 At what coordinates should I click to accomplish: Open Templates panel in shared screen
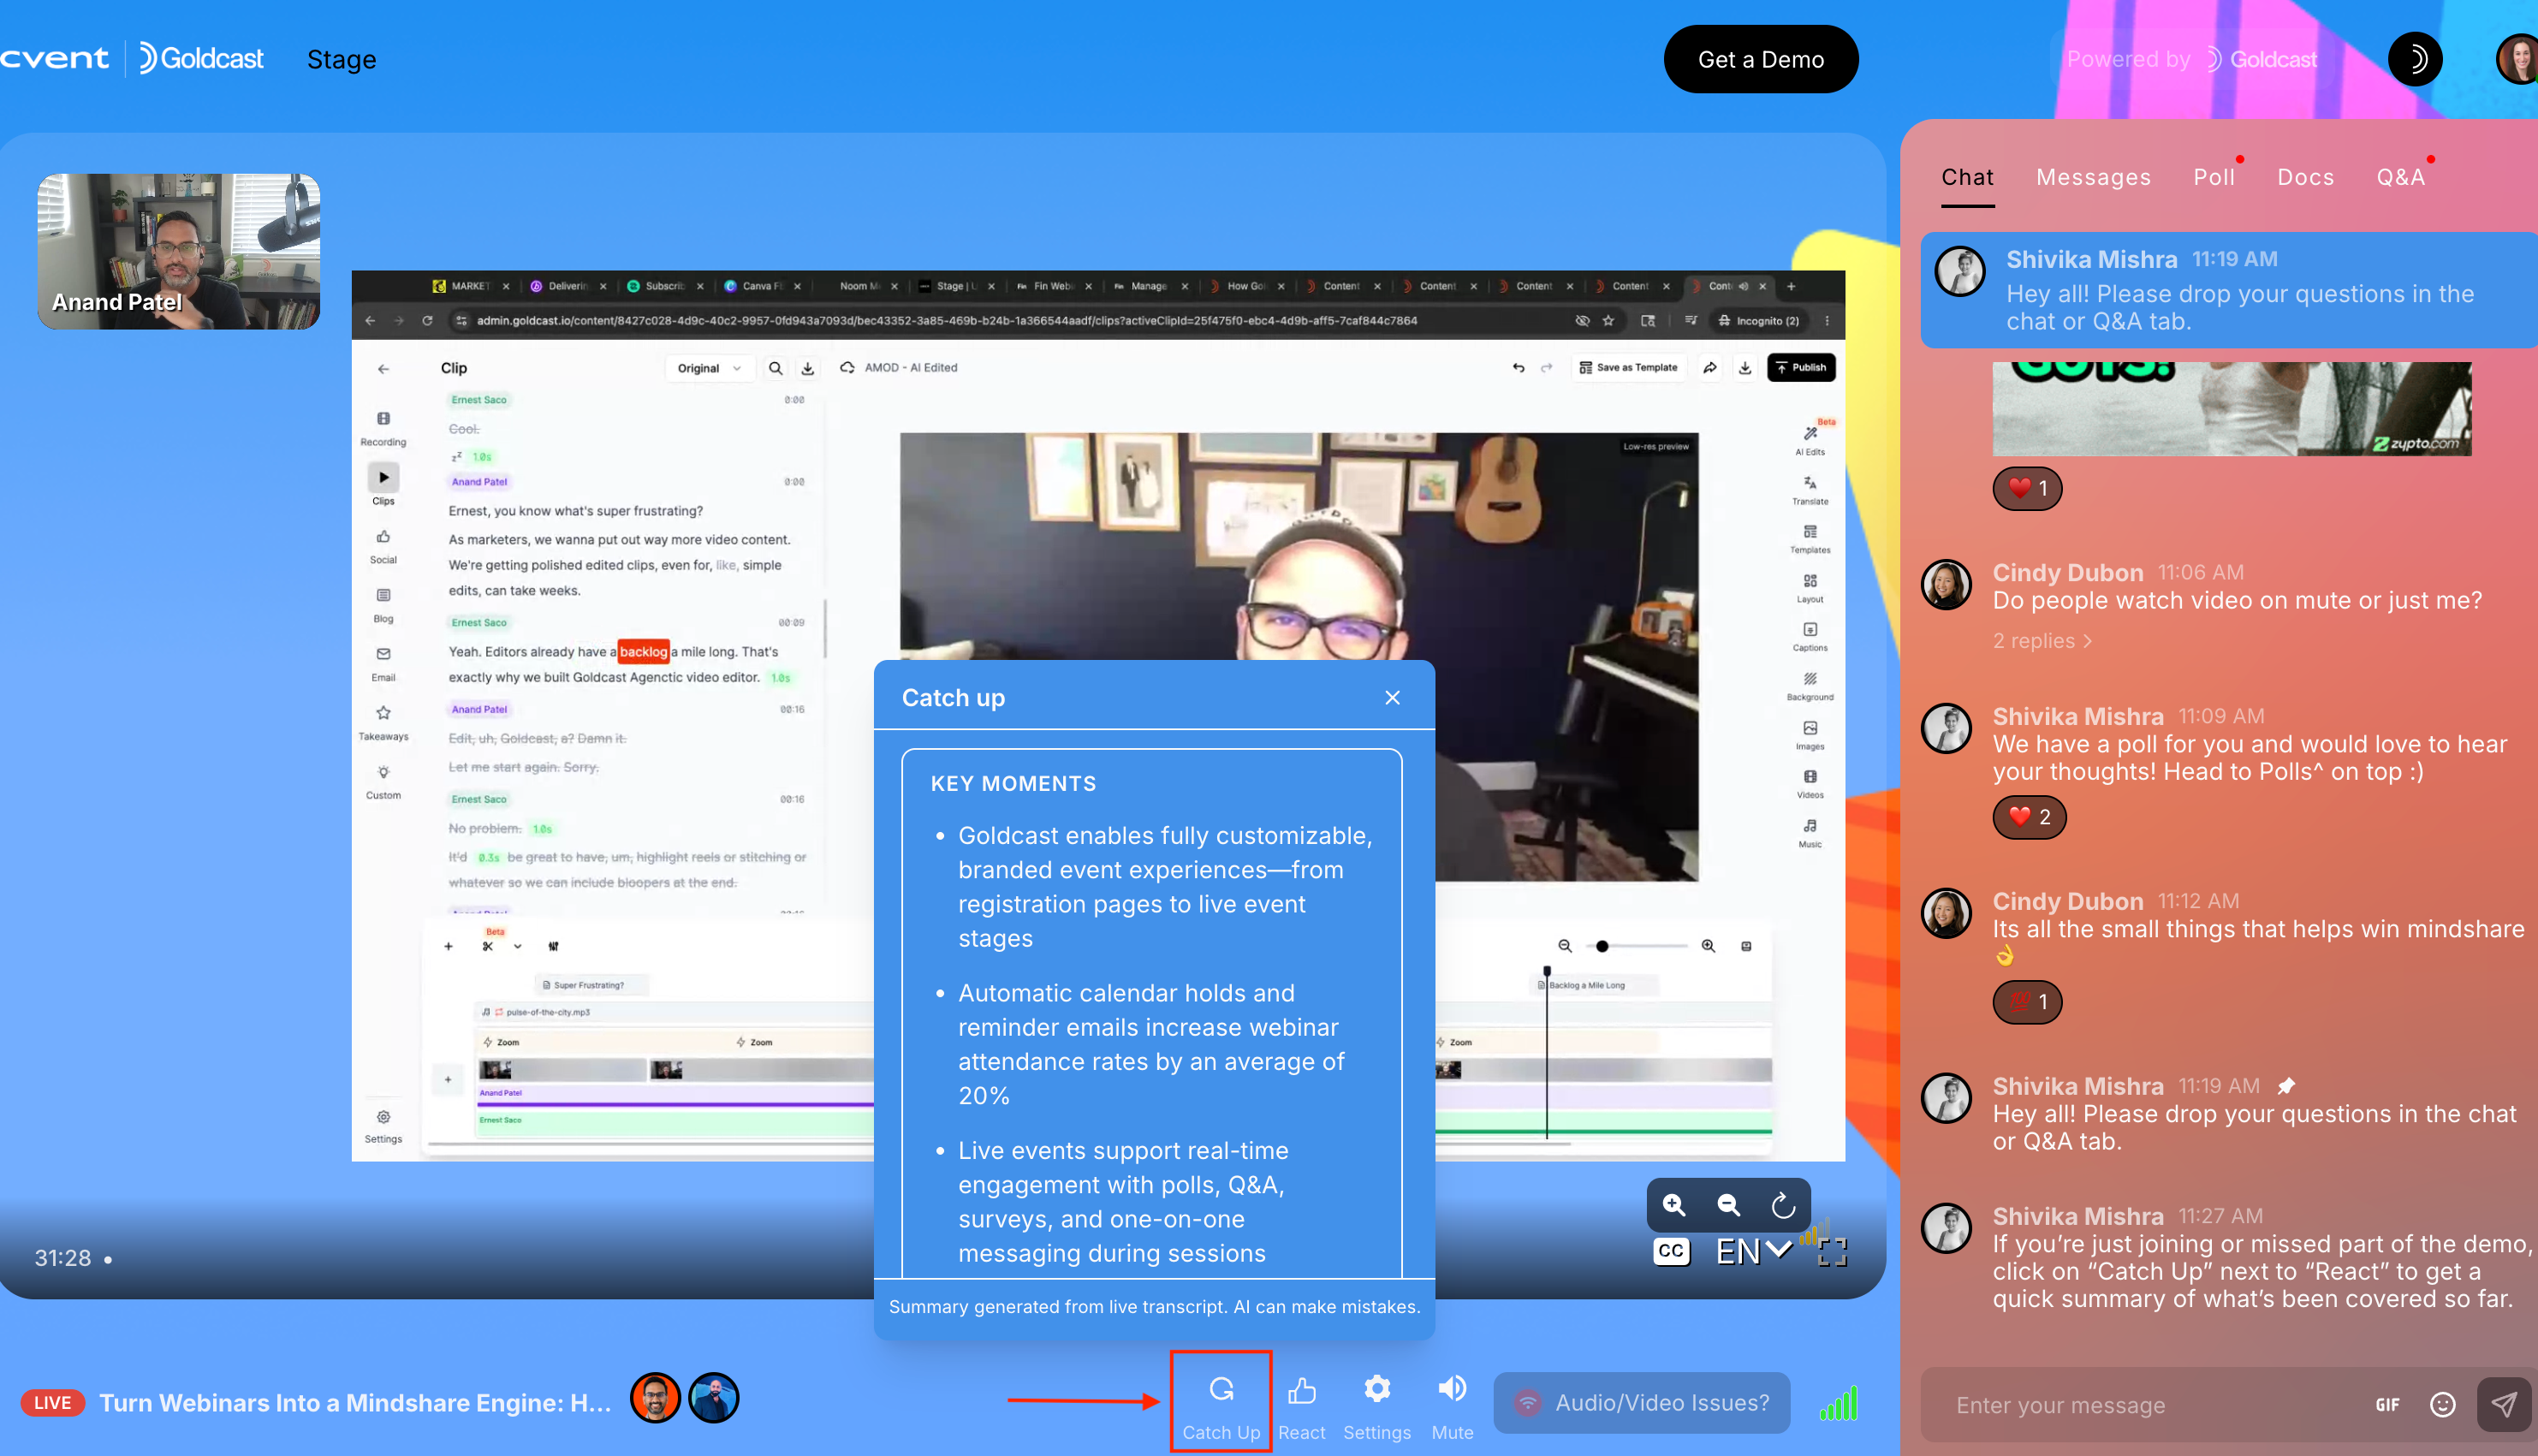tap(1810, 538)
